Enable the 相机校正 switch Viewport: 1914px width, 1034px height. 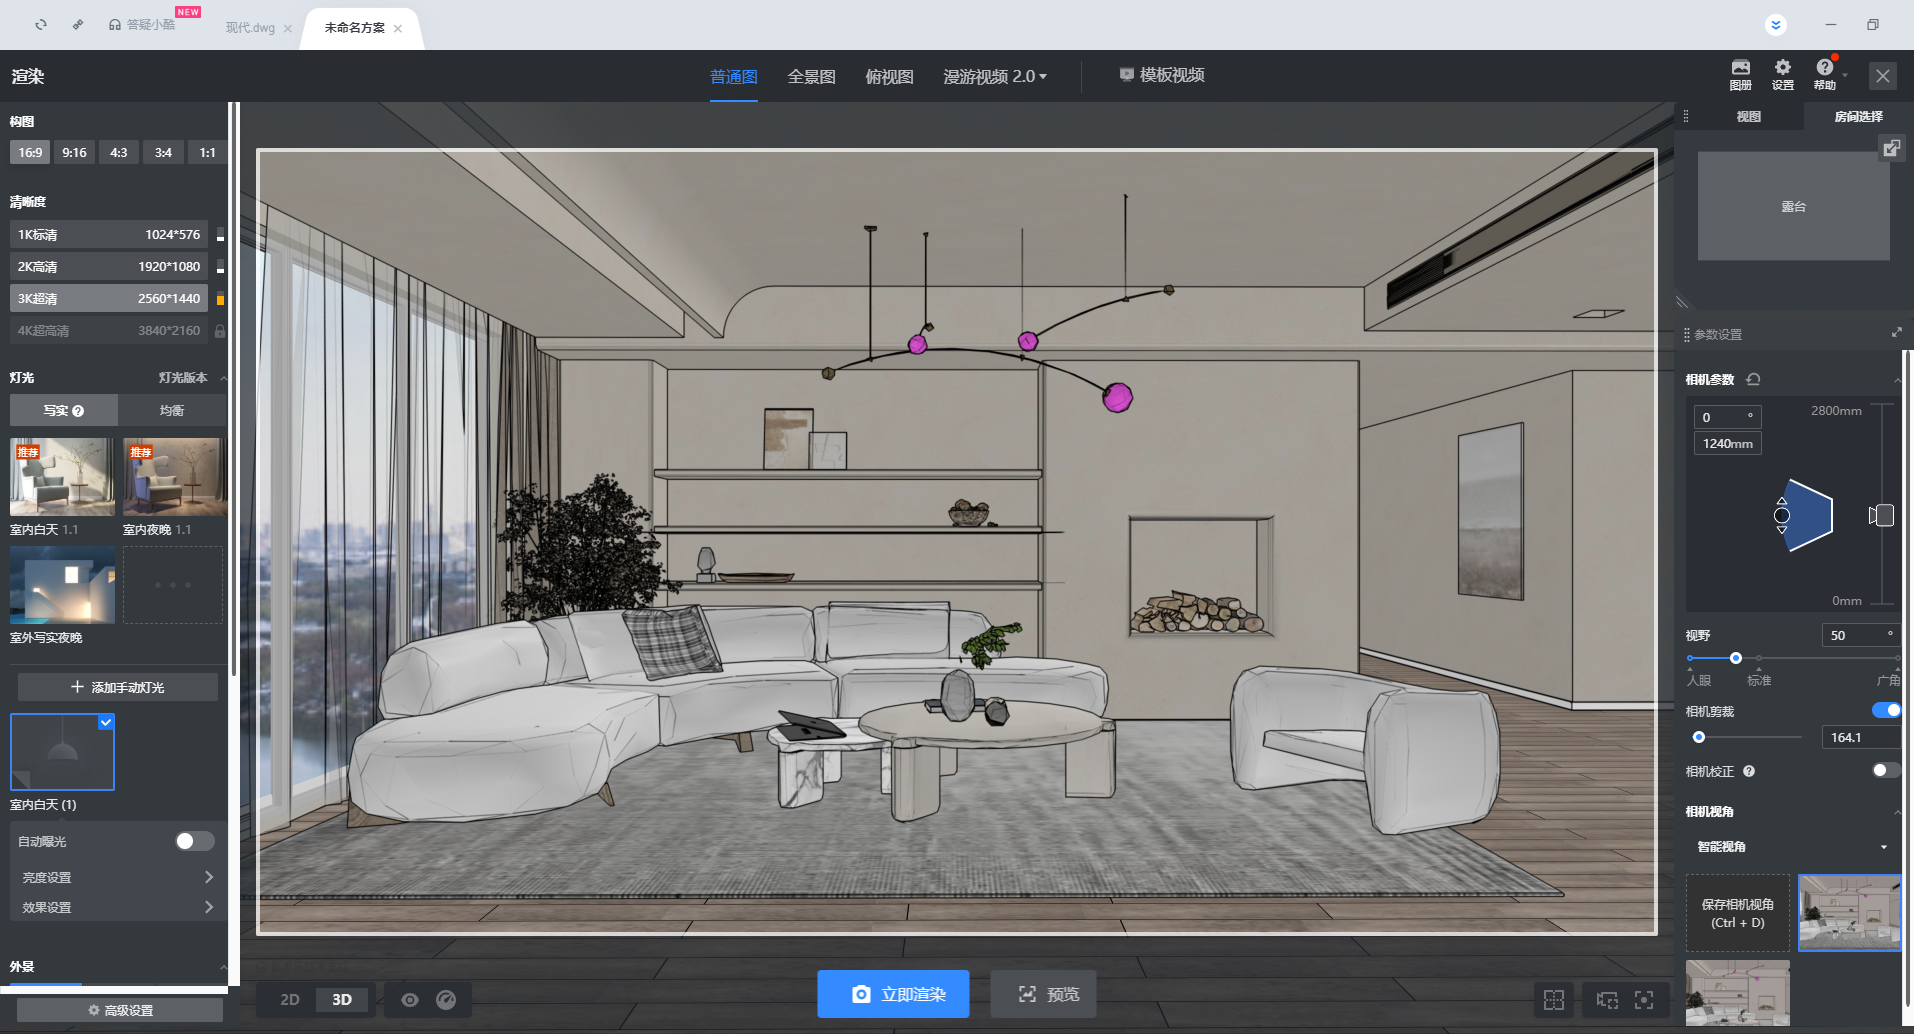point(1886,770)
